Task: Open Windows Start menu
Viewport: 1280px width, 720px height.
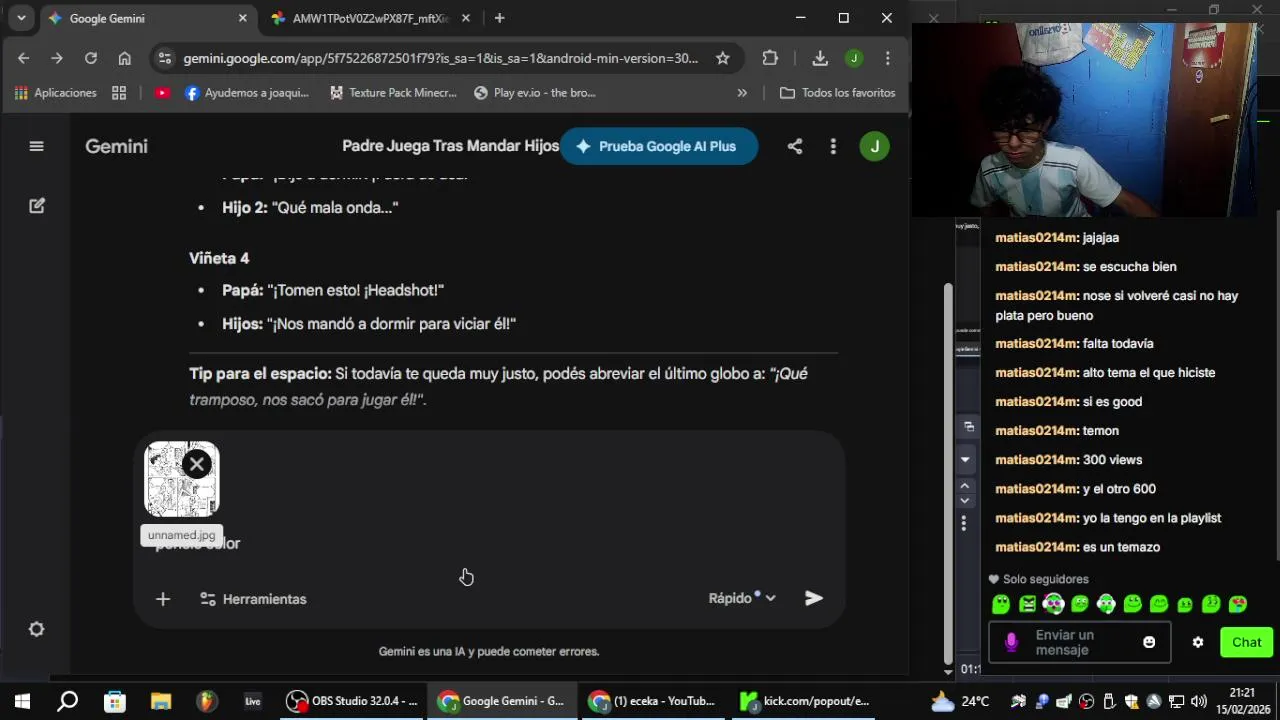Action: [22, 701]
